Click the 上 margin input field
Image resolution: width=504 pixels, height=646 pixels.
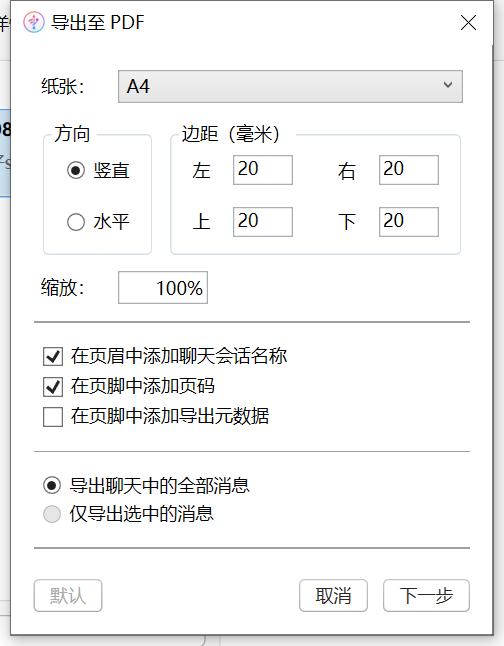click(263, 222)
